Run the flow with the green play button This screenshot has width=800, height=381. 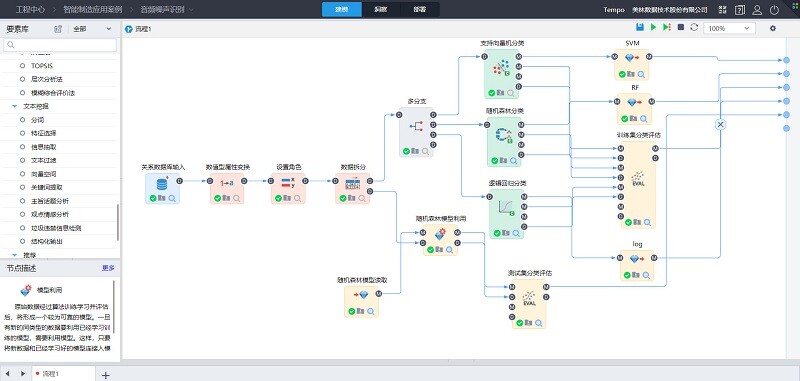(653, 28)
